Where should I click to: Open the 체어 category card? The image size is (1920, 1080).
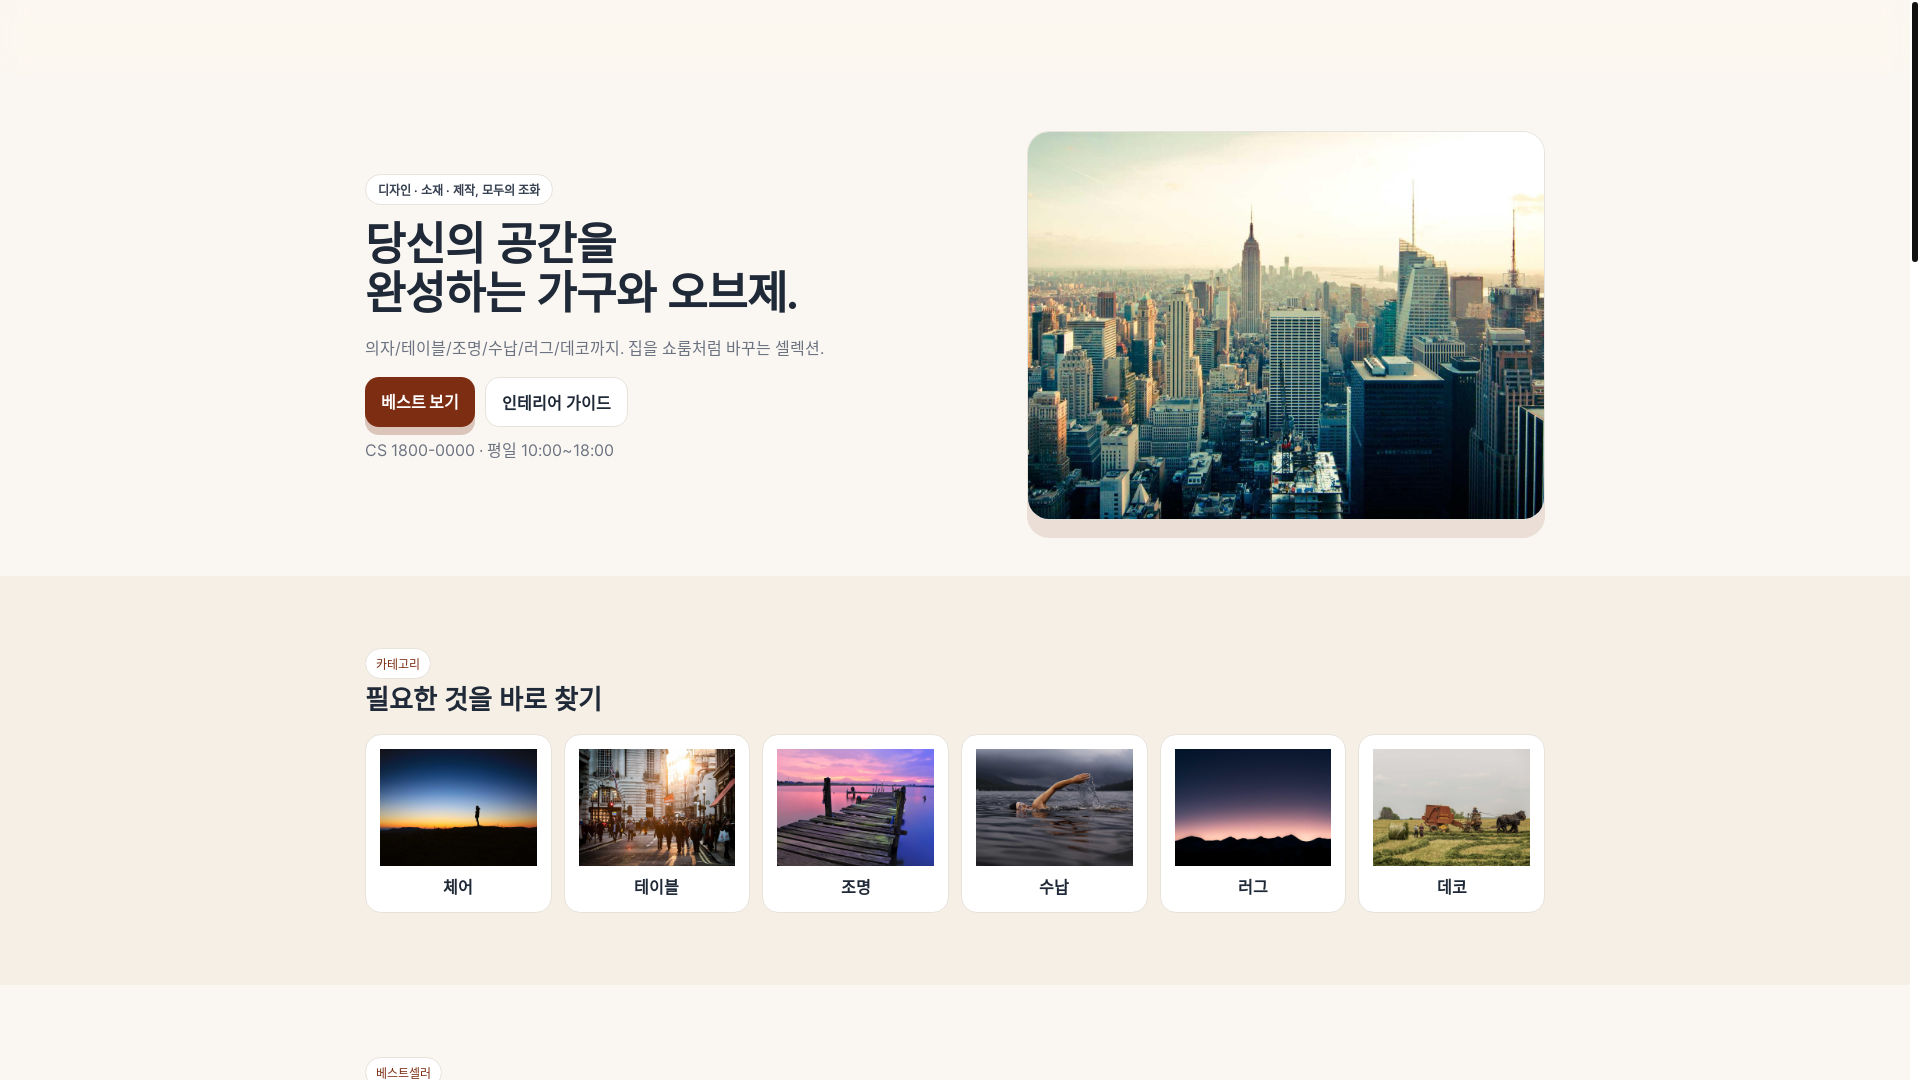pyautogui.click(x=458, y=823)
